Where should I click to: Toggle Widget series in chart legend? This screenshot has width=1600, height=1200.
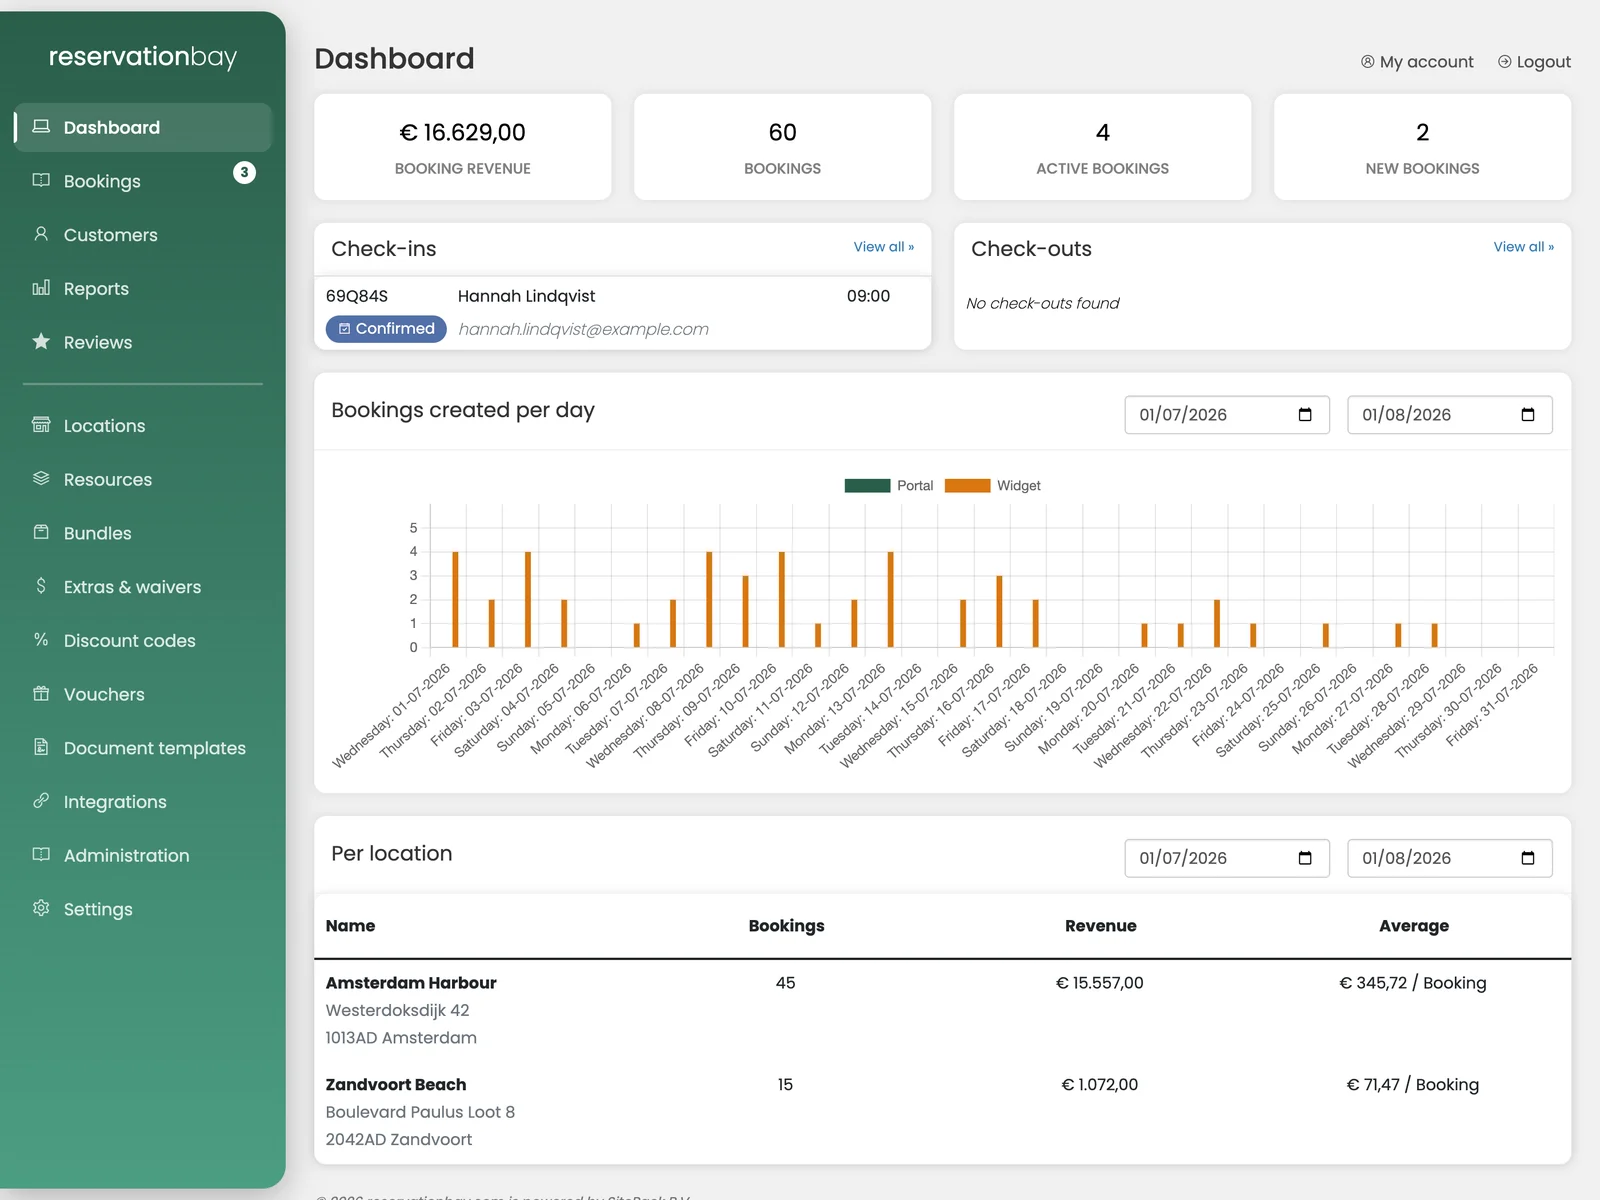click(x=992, y=485)
